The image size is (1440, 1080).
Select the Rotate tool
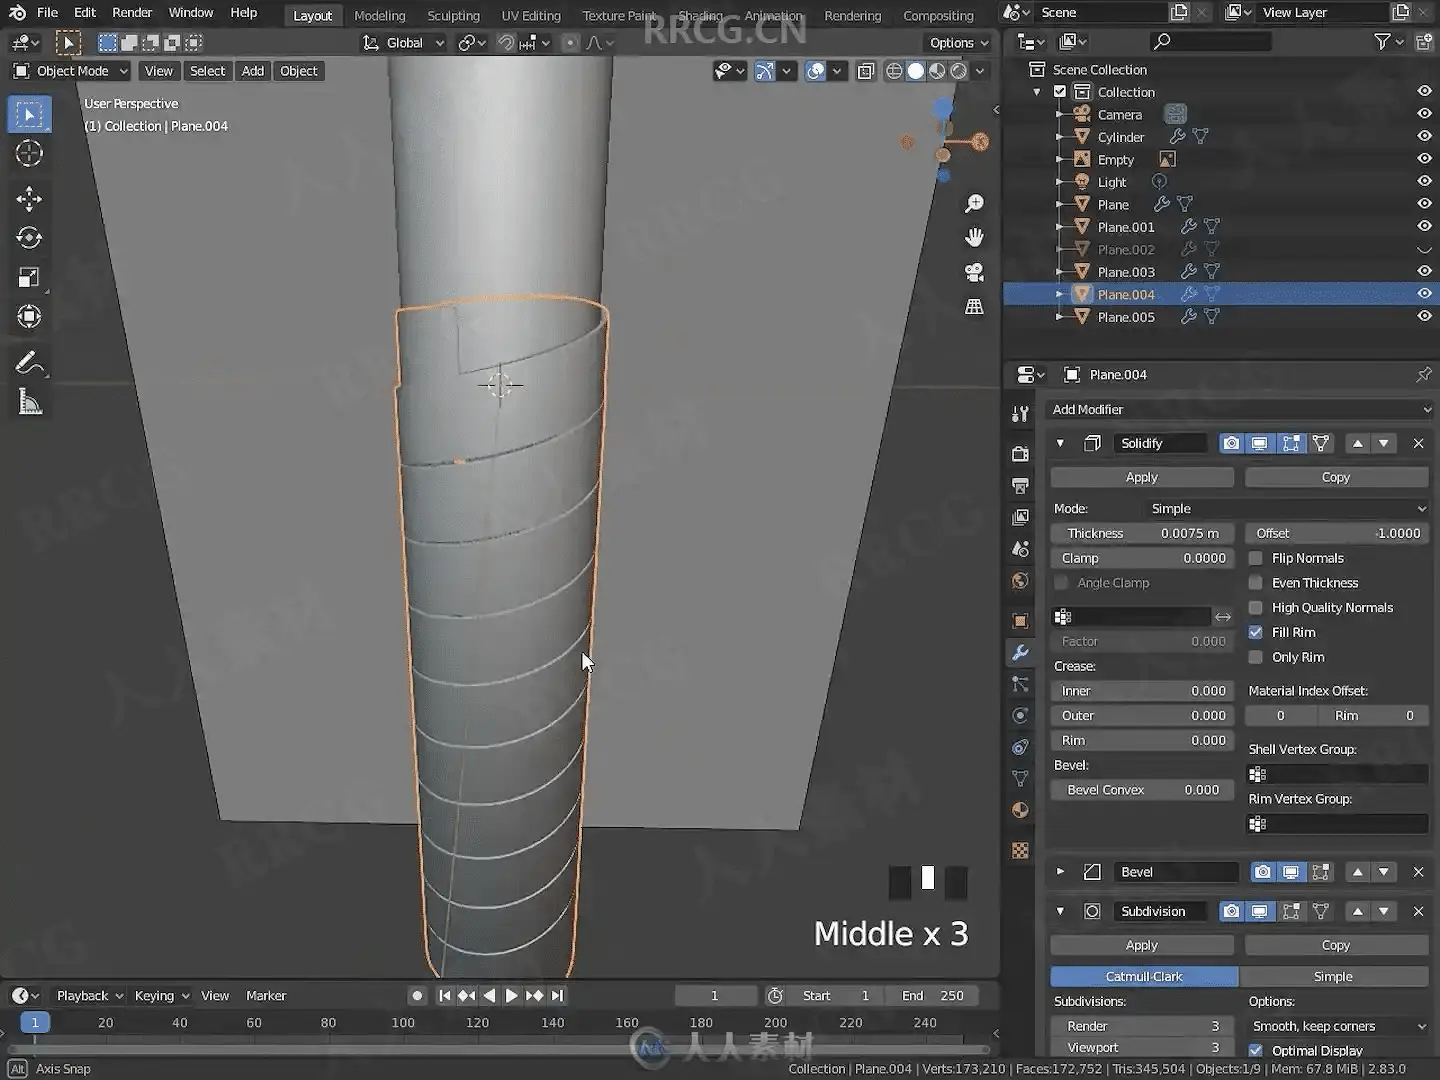(29, 238)
